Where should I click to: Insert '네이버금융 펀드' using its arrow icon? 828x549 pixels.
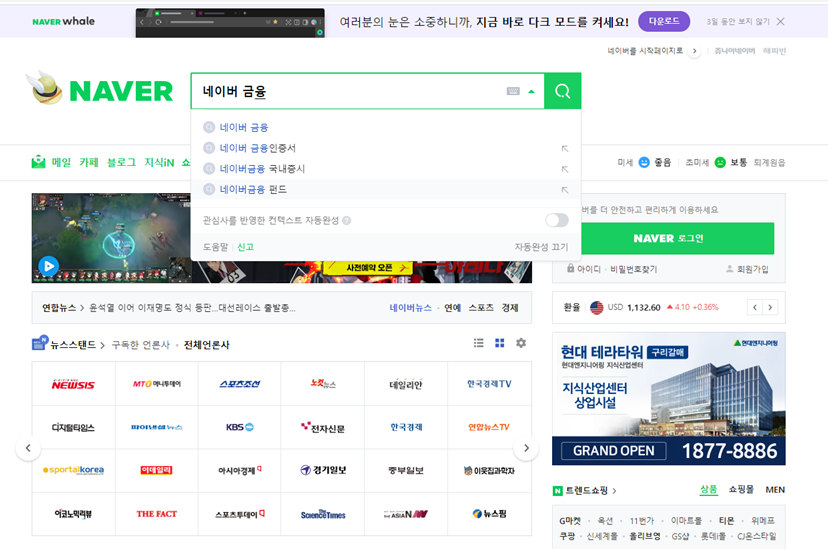click(x=564, y=190)
